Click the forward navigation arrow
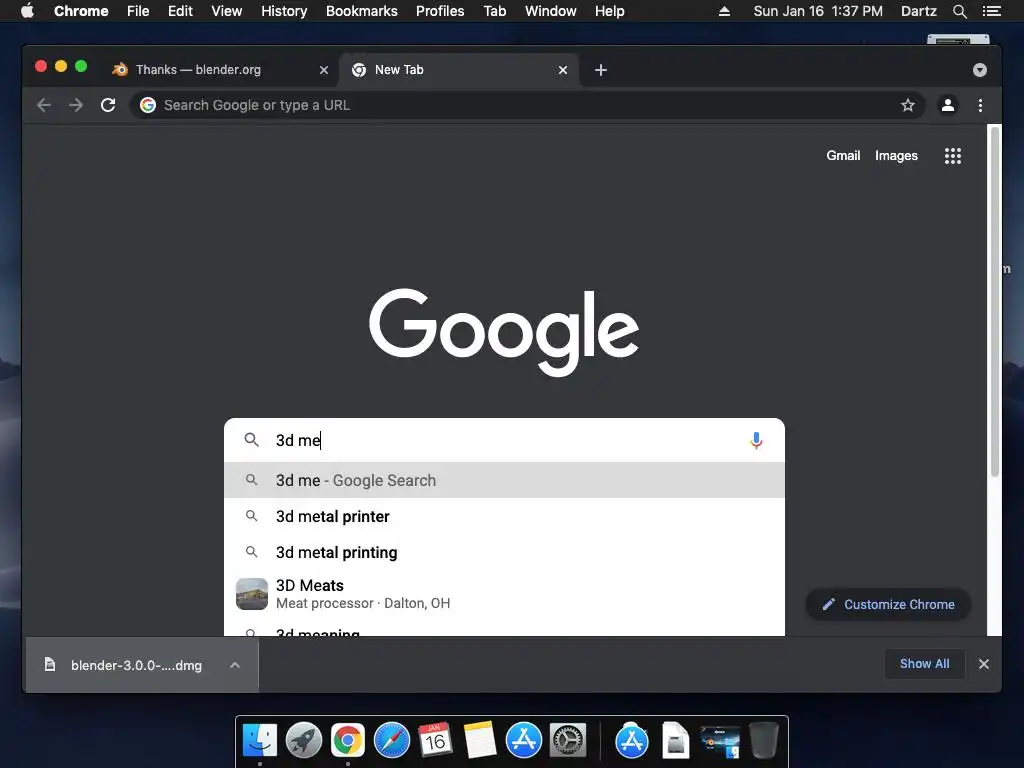Screen dimensions: 1024x768 (76, 105)
